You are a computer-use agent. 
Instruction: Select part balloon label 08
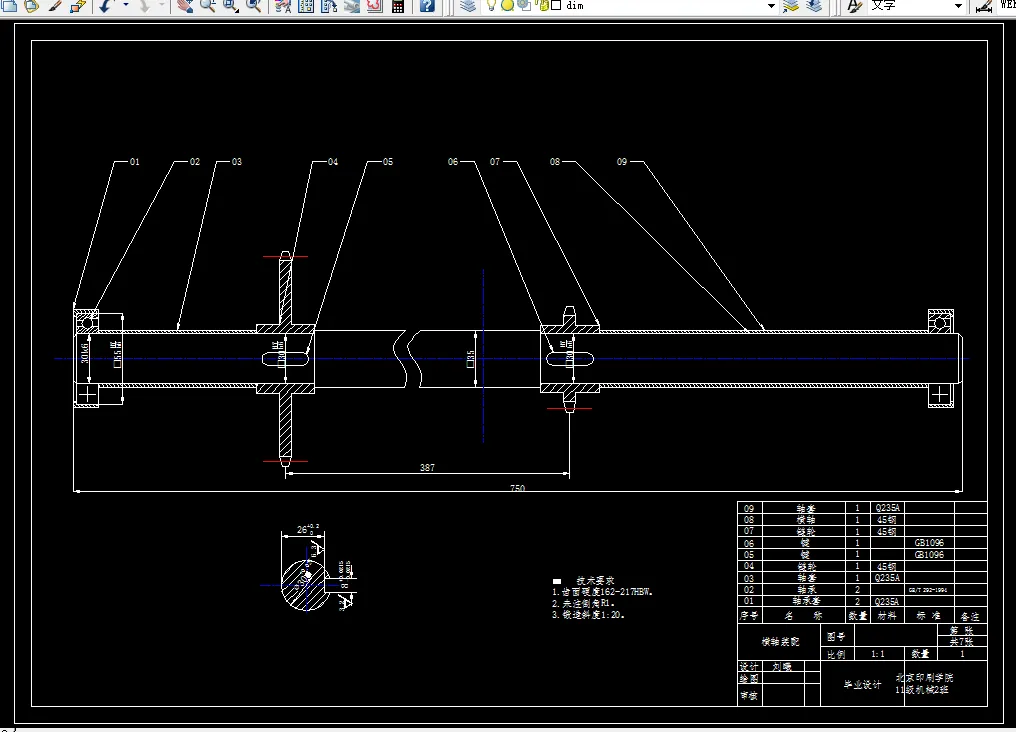click(x=555, y=161)
